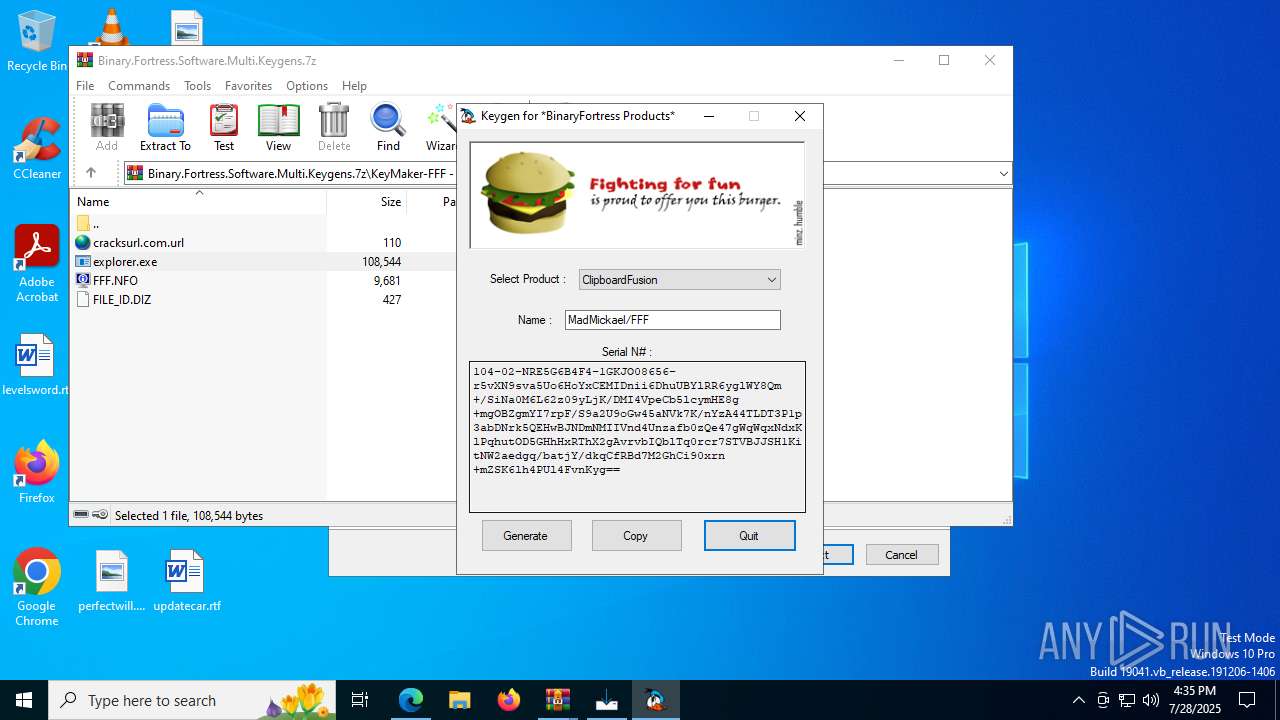1280x720 pixels.
Task: Click the Generate button
Action: pyautogui.click(x=526, y=535)
